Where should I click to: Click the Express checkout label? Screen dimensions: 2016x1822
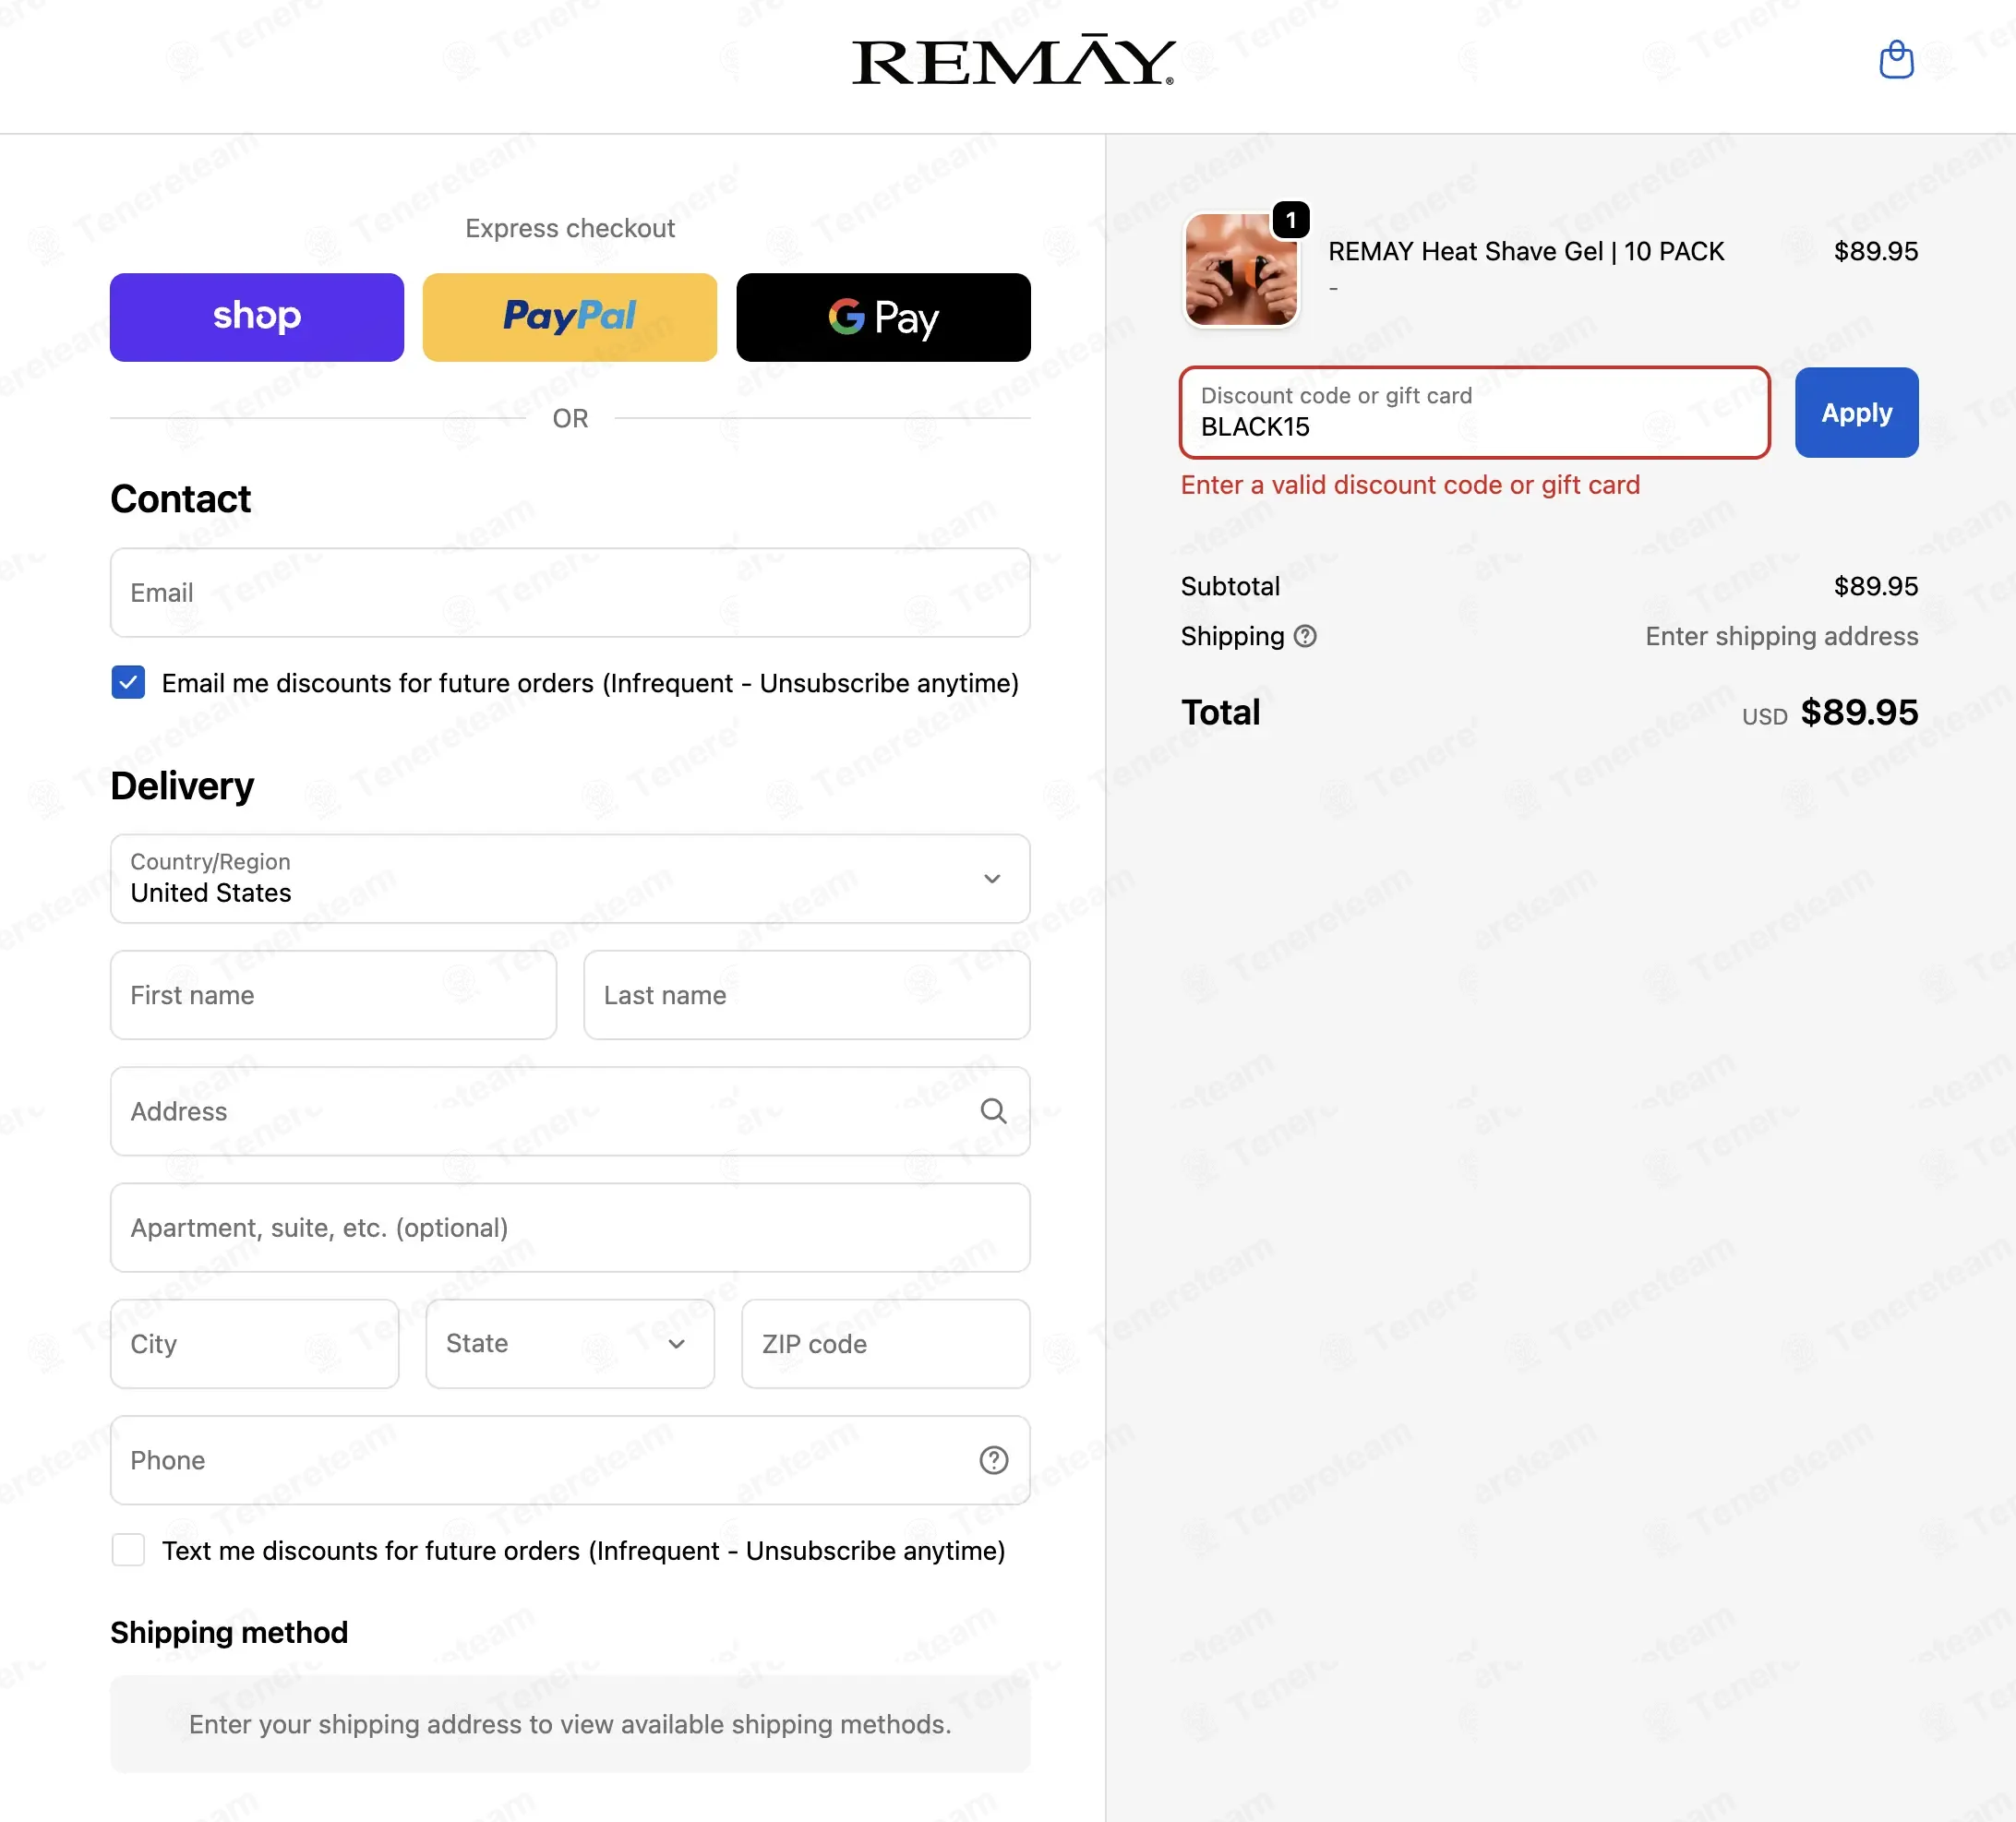click(x=570, y=228)
